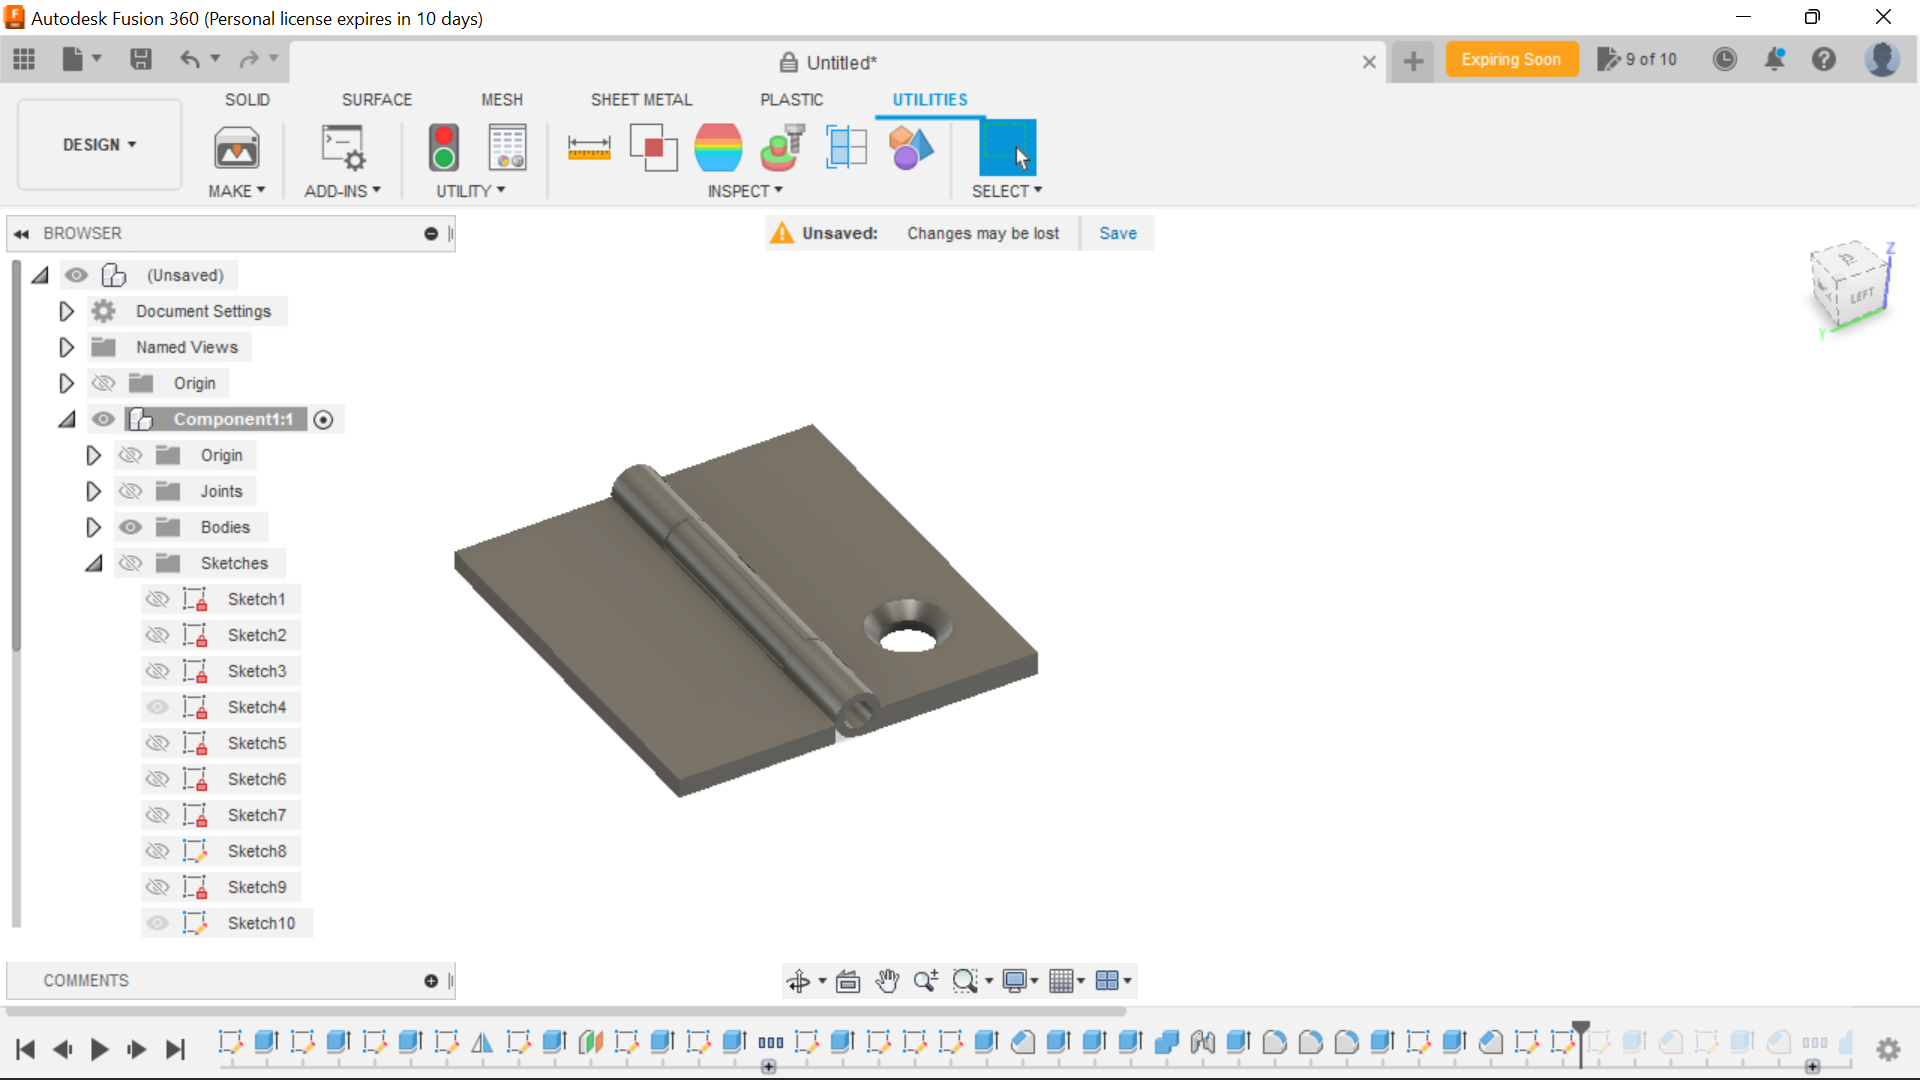This screenshot has width=1920, height=1080.
Task: Select the Measure tool
Action: pos(590,147)
